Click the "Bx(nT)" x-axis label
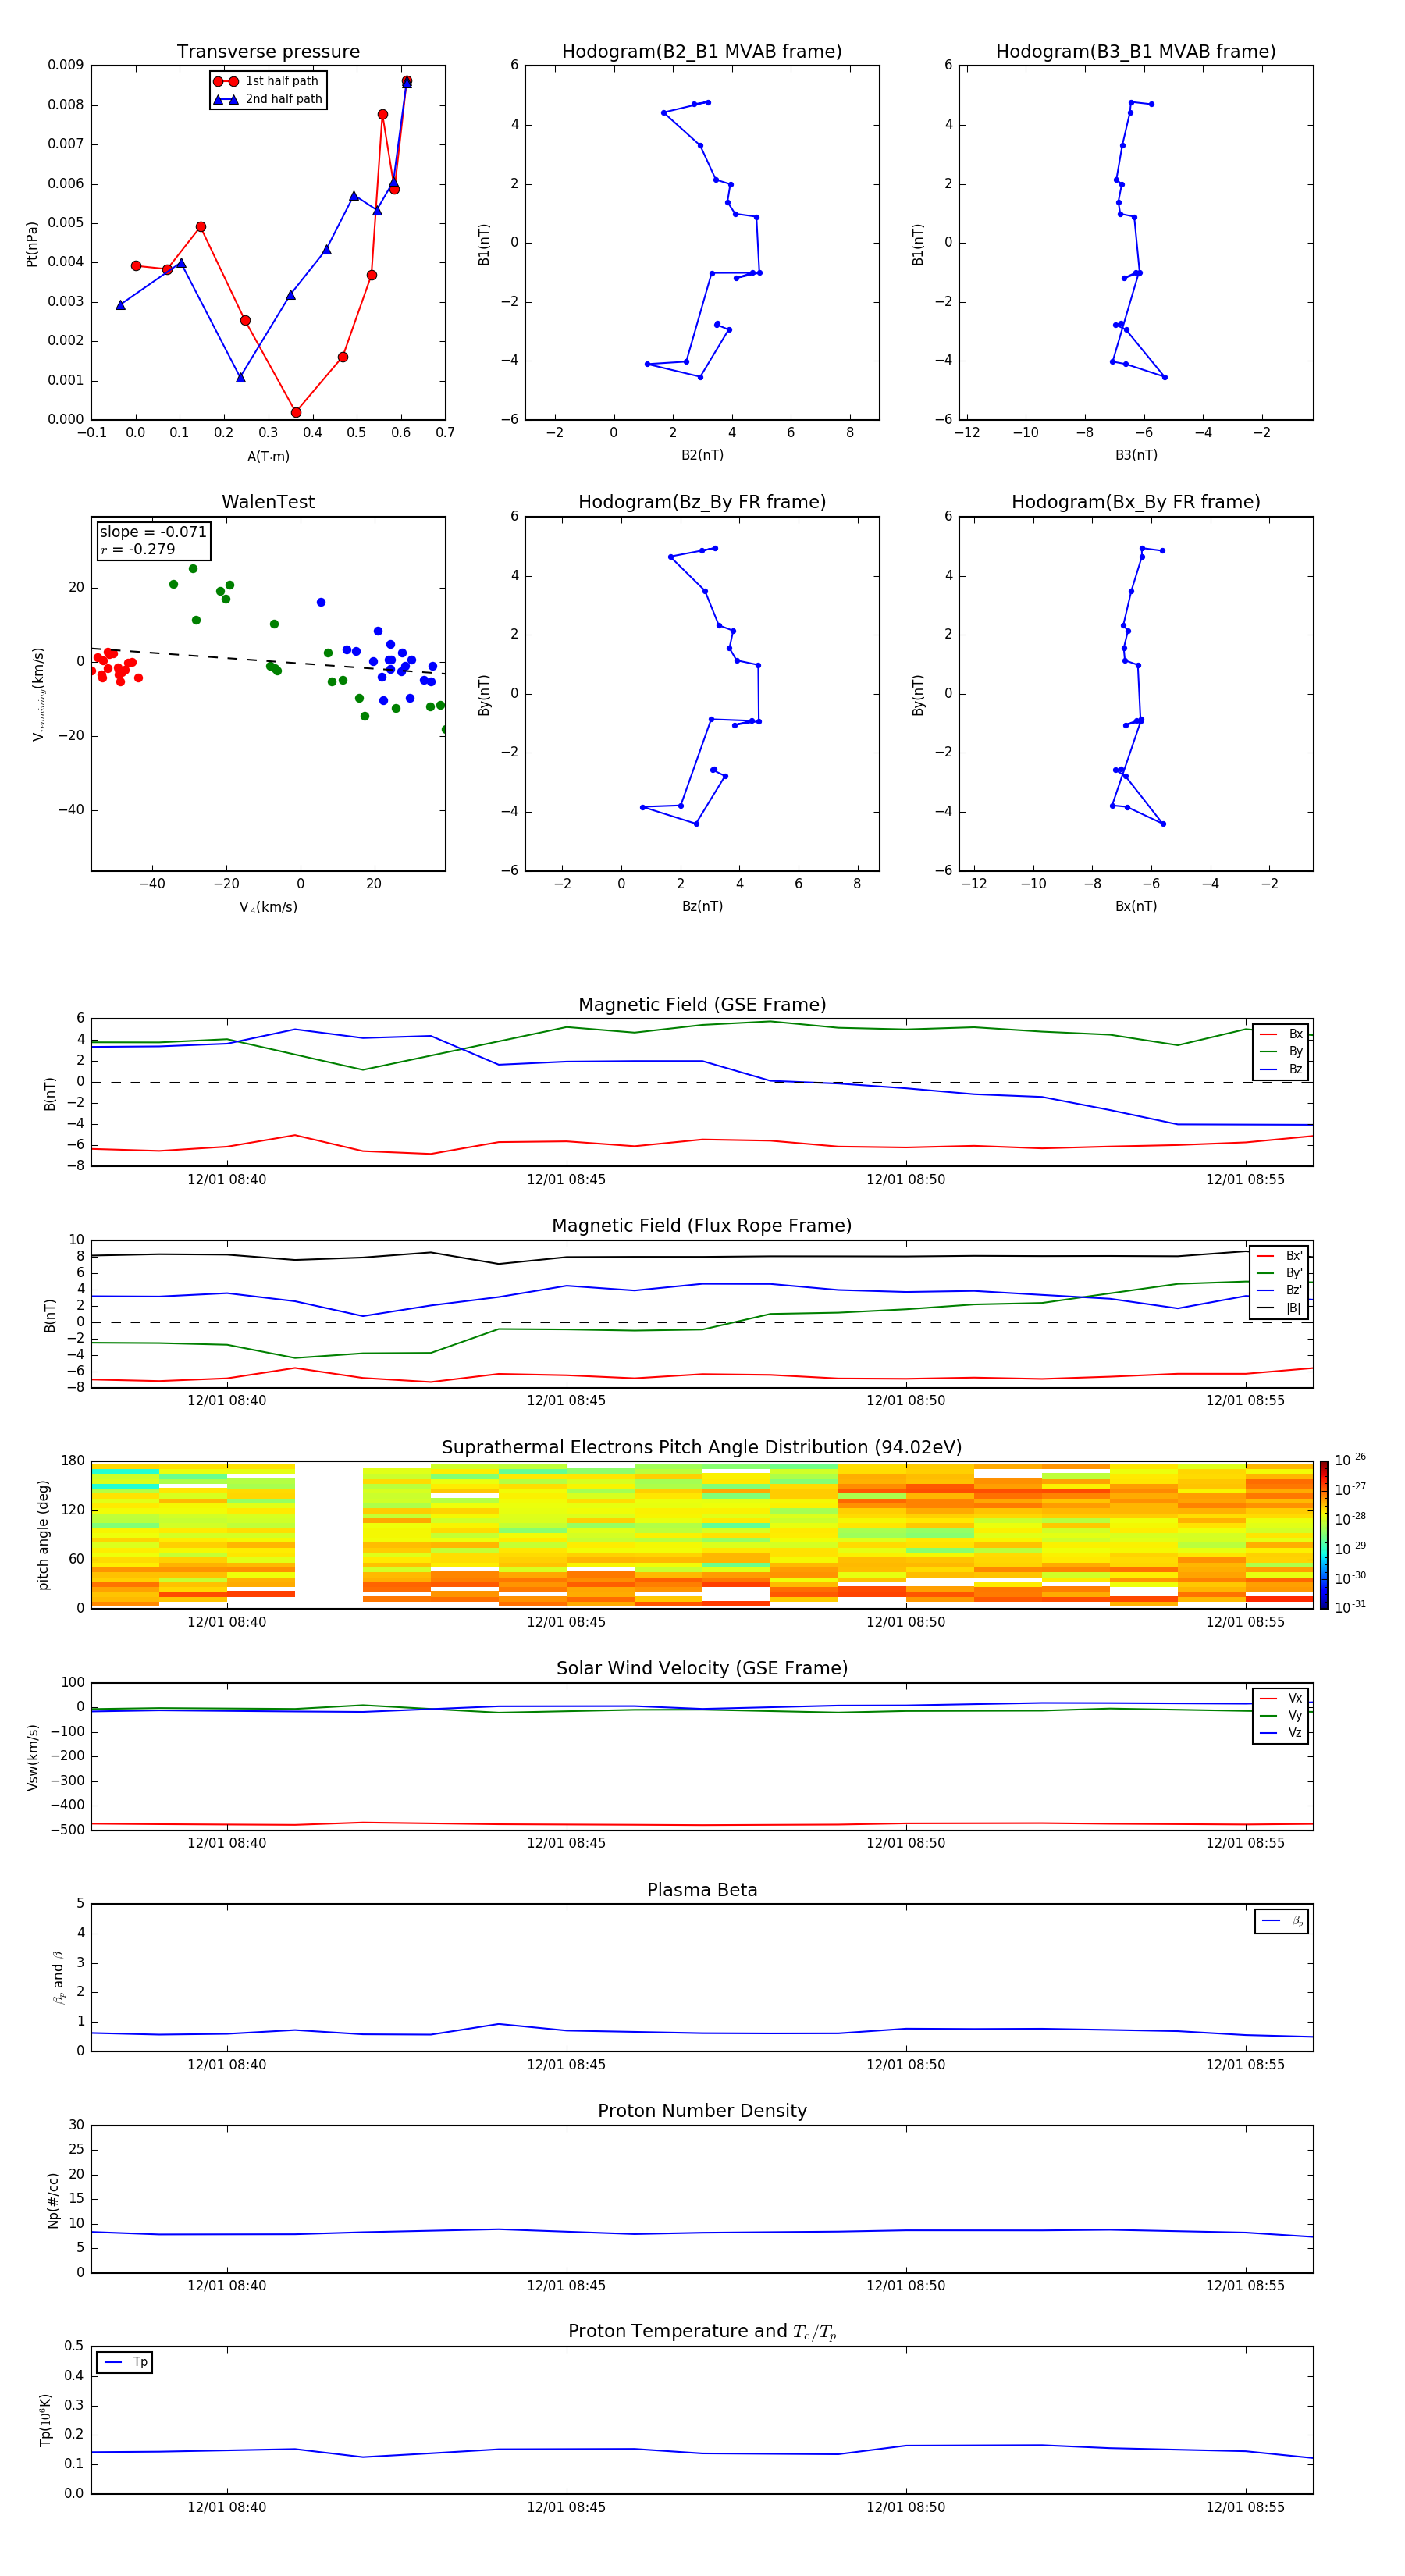1405x2576 pixels. [1136, 906]
